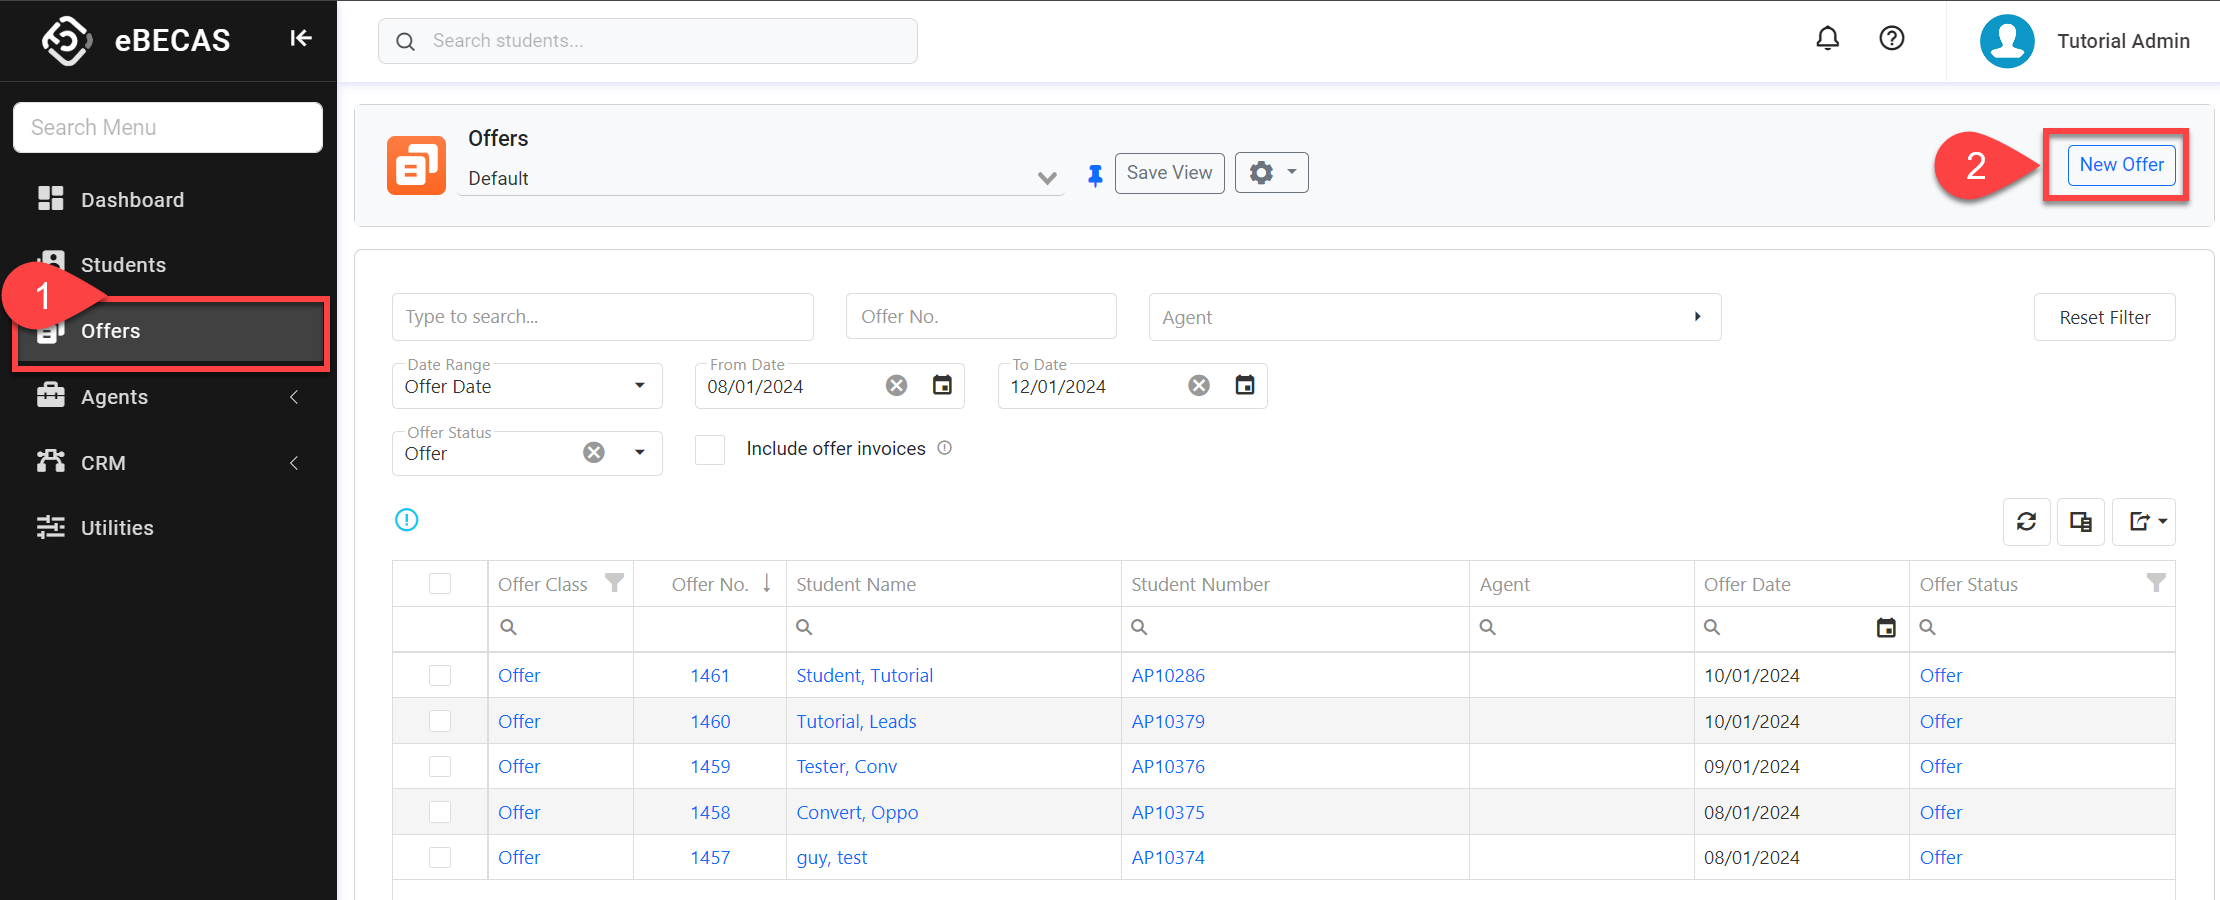Click the blue info circle above the table
Viewport: 2220px width, 900px height.
click(406, 520)
